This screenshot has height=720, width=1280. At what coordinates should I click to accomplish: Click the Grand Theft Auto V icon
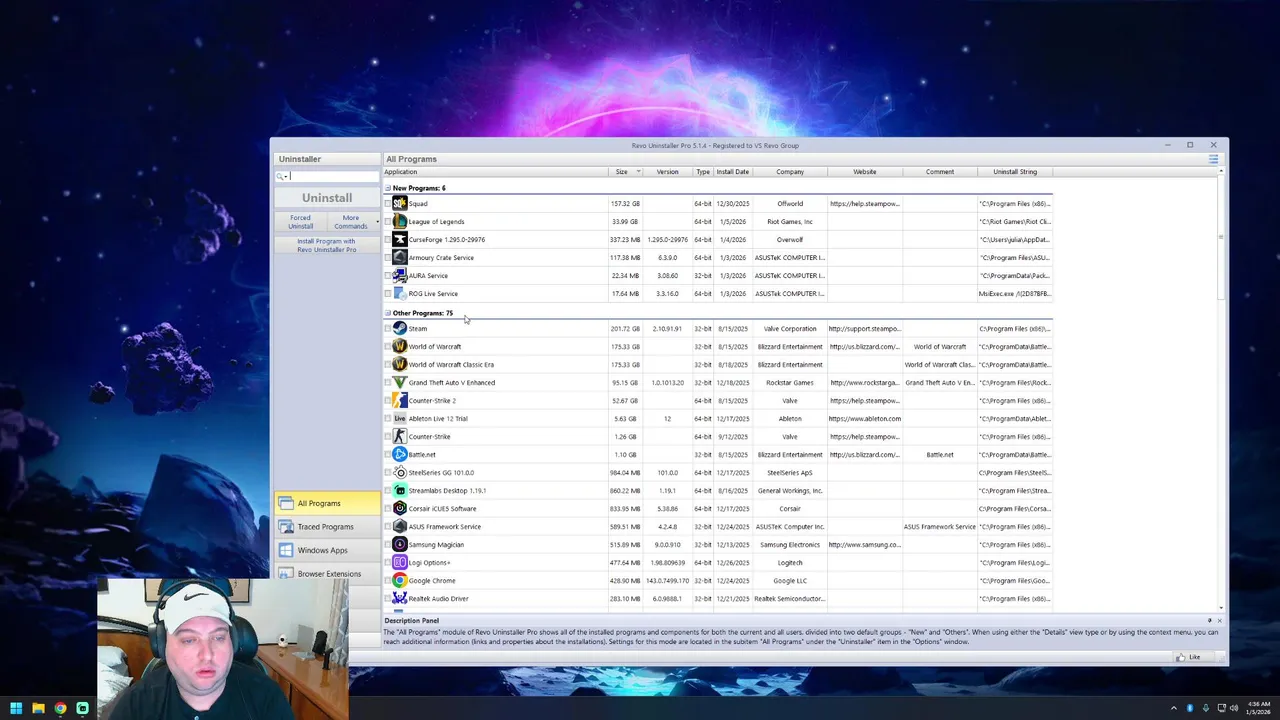coord(400,383)
